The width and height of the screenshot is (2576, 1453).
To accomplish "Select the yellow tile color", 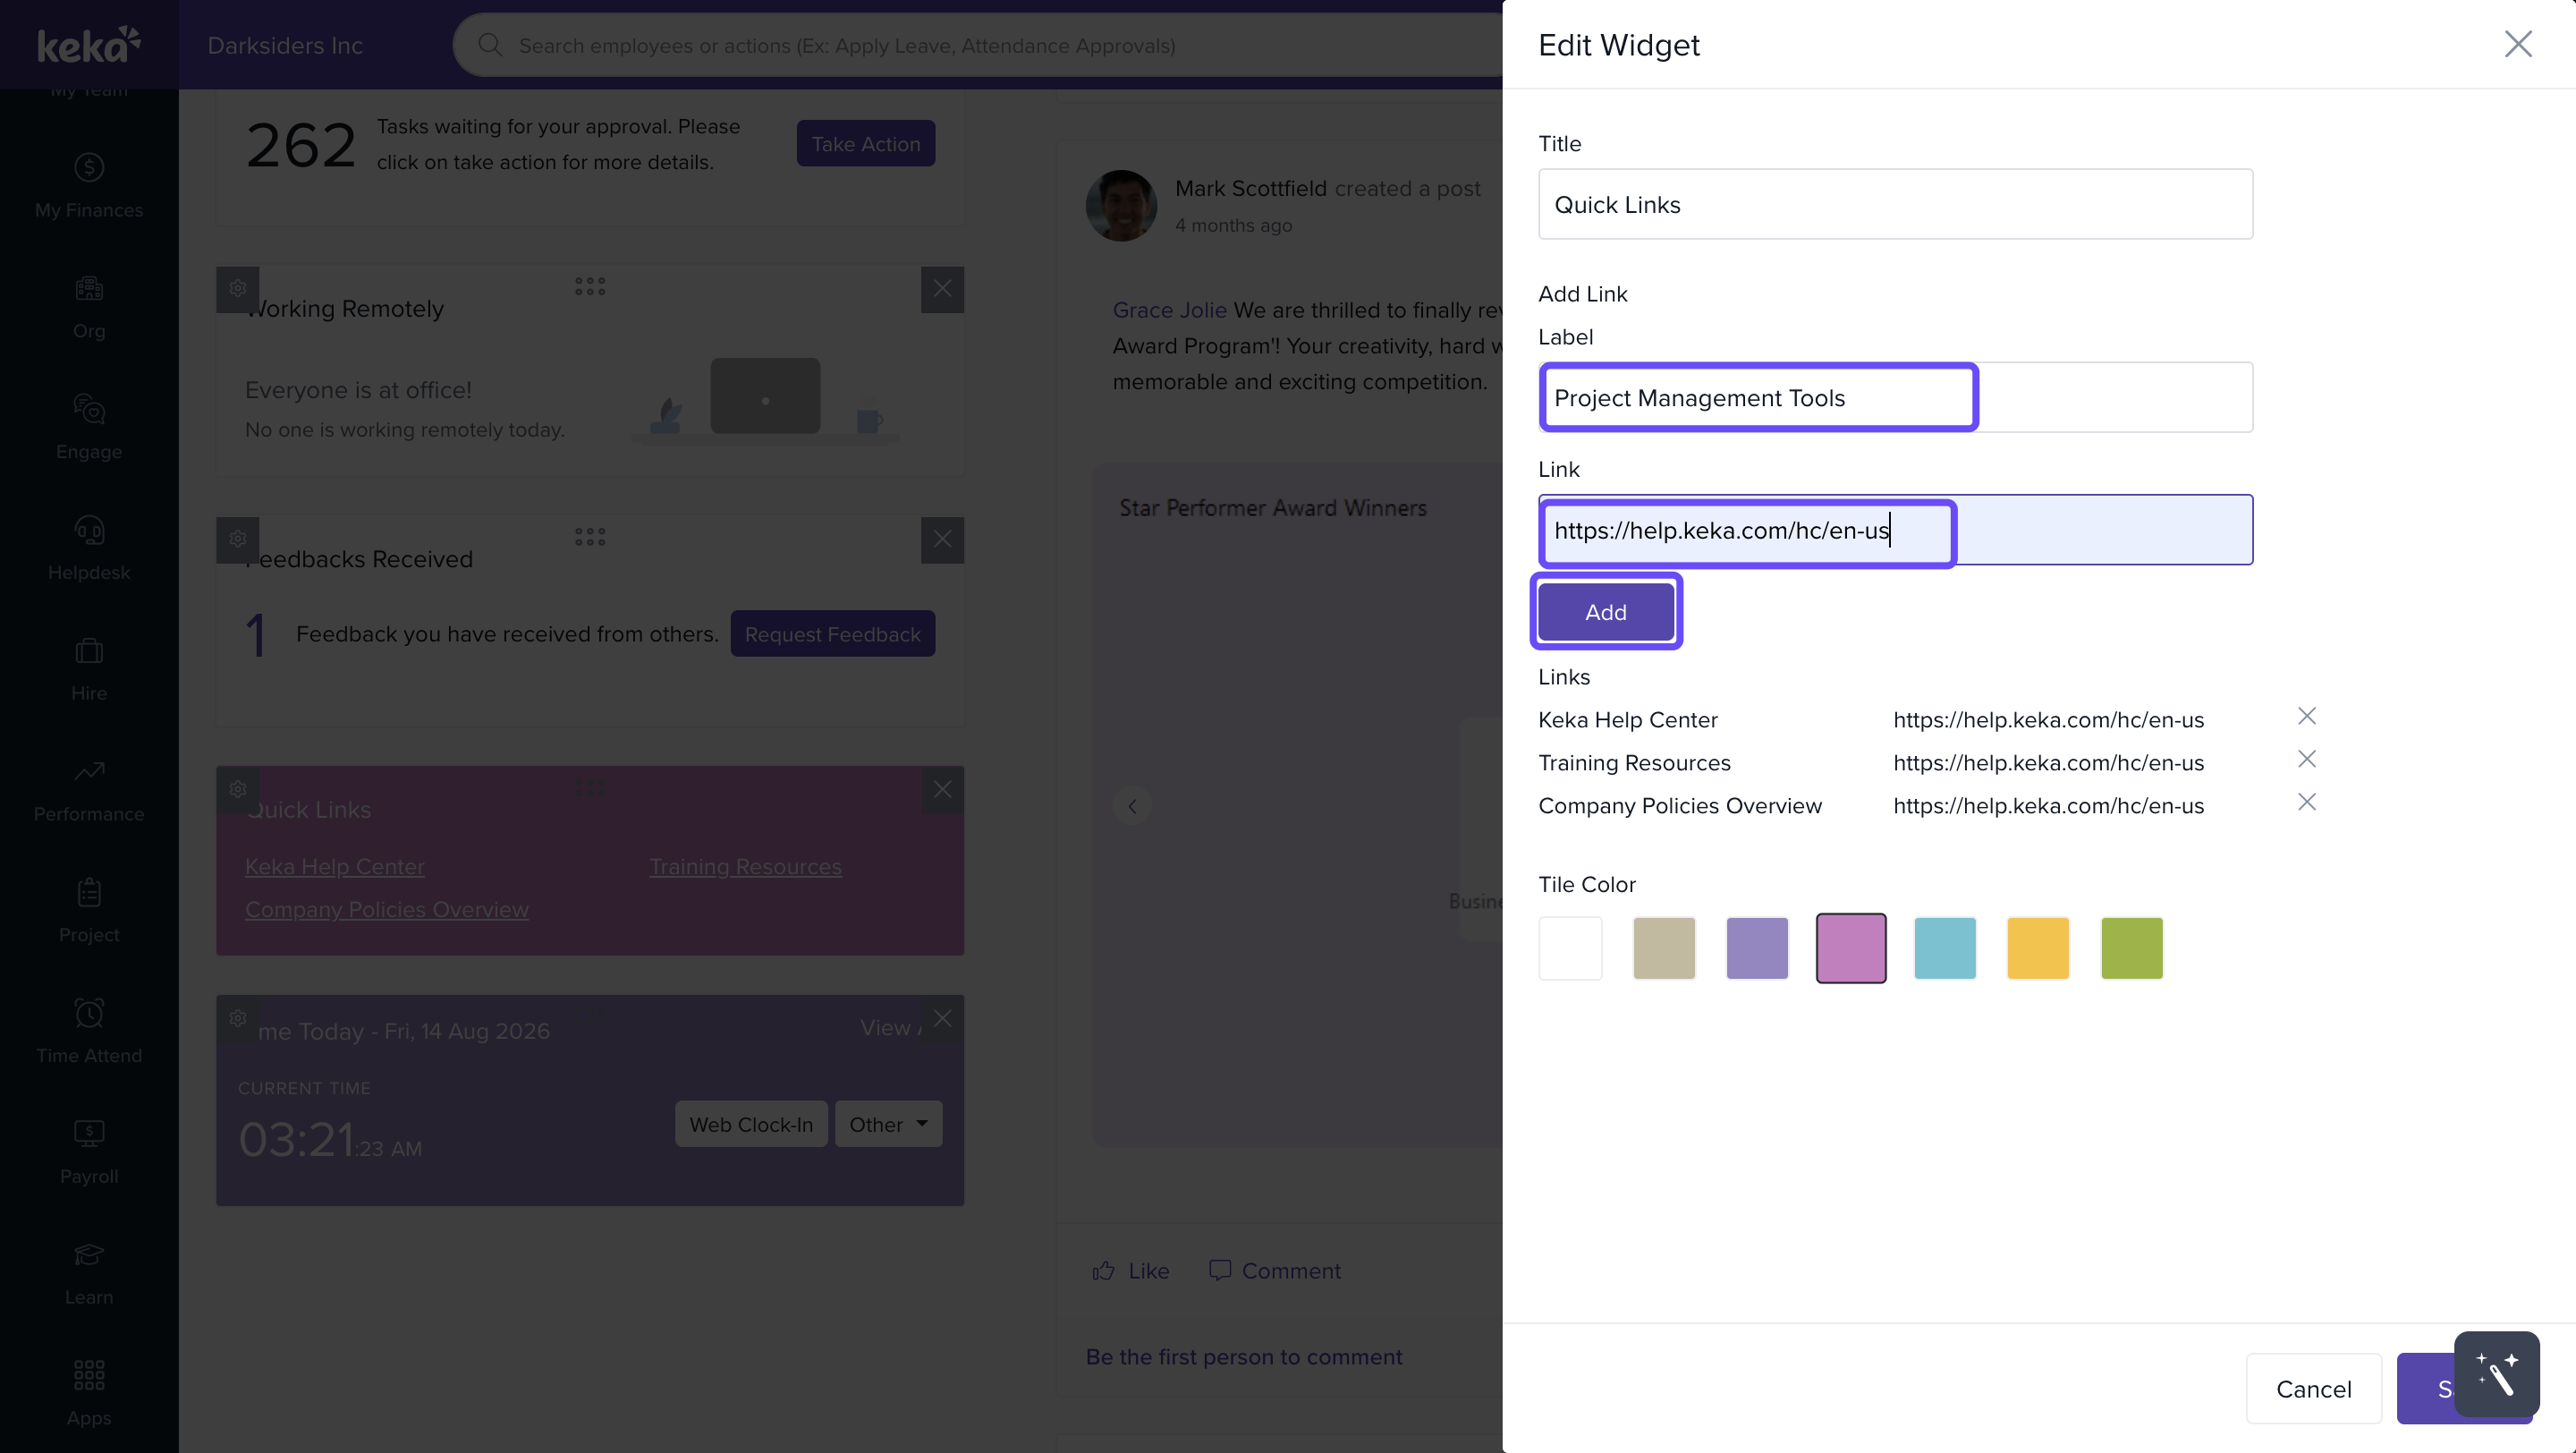I will [2038, 948].
